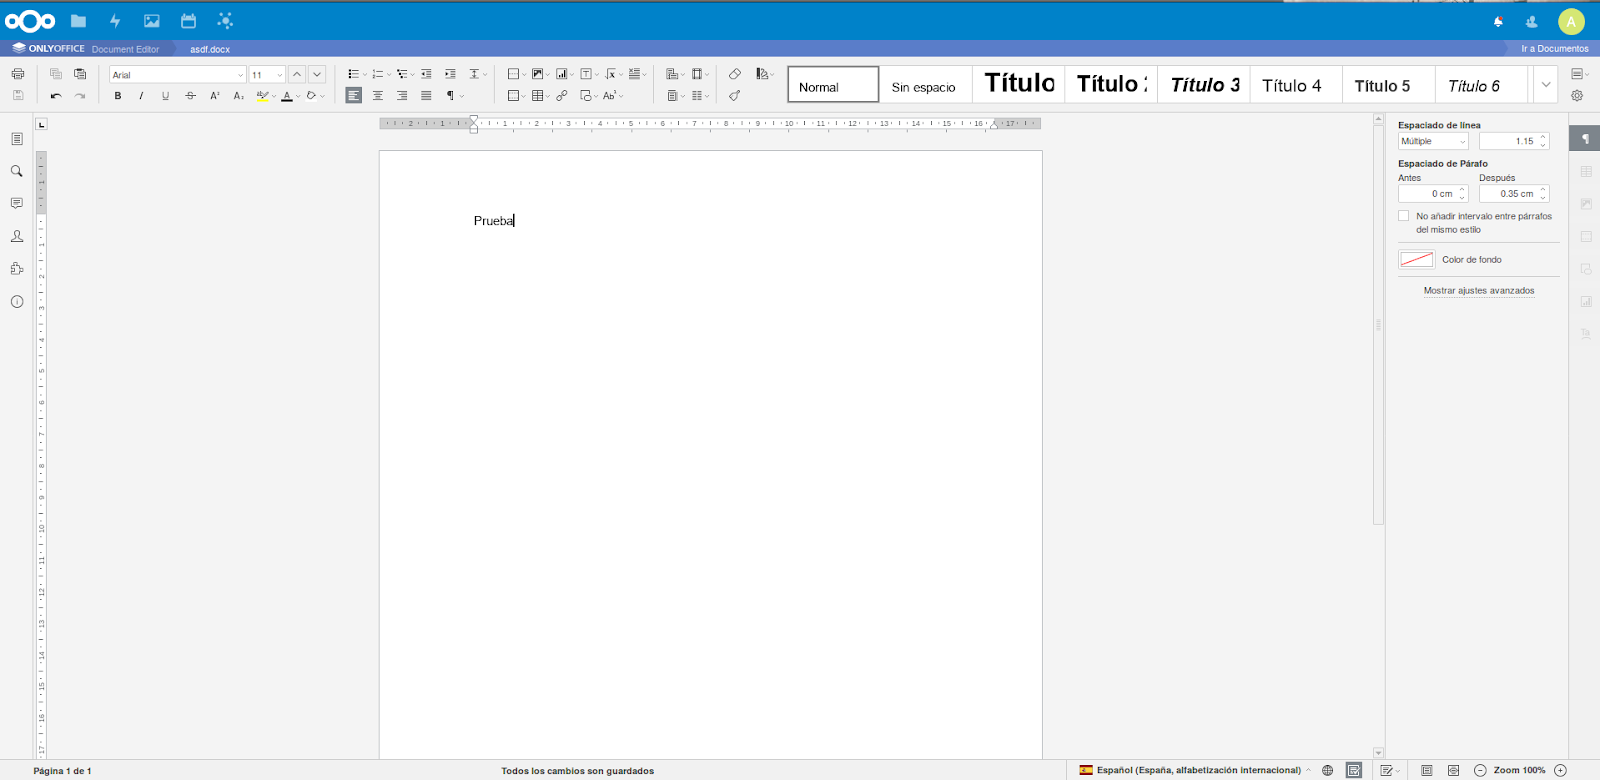The image size is (1600, 780).
Task: Open Nextcloud Activity app
Action: [115, 21]
